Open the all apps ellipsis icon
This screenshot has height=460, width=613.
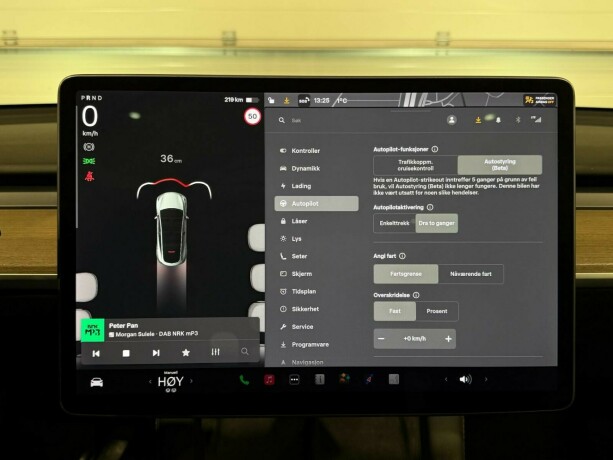294,379
